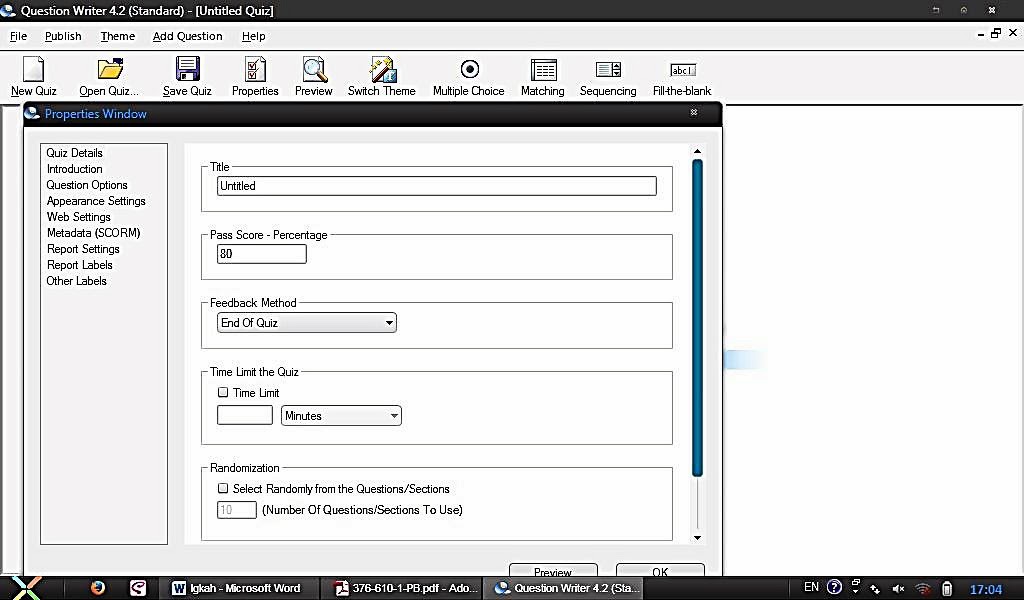Viewport: 1024px width, 600px height.
Task: Open the Help menu
Action: [x=253, y=37]
